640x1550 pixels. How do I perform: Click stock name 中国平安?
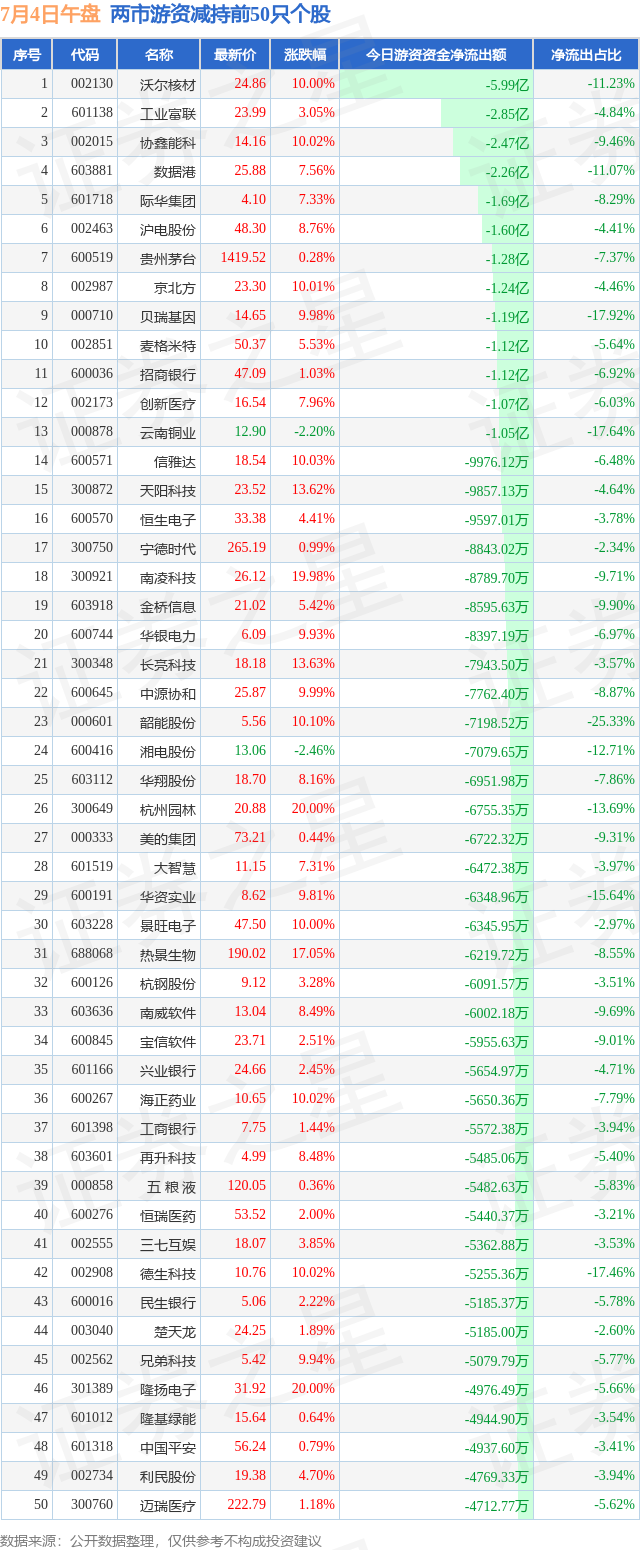[168, 1447]
